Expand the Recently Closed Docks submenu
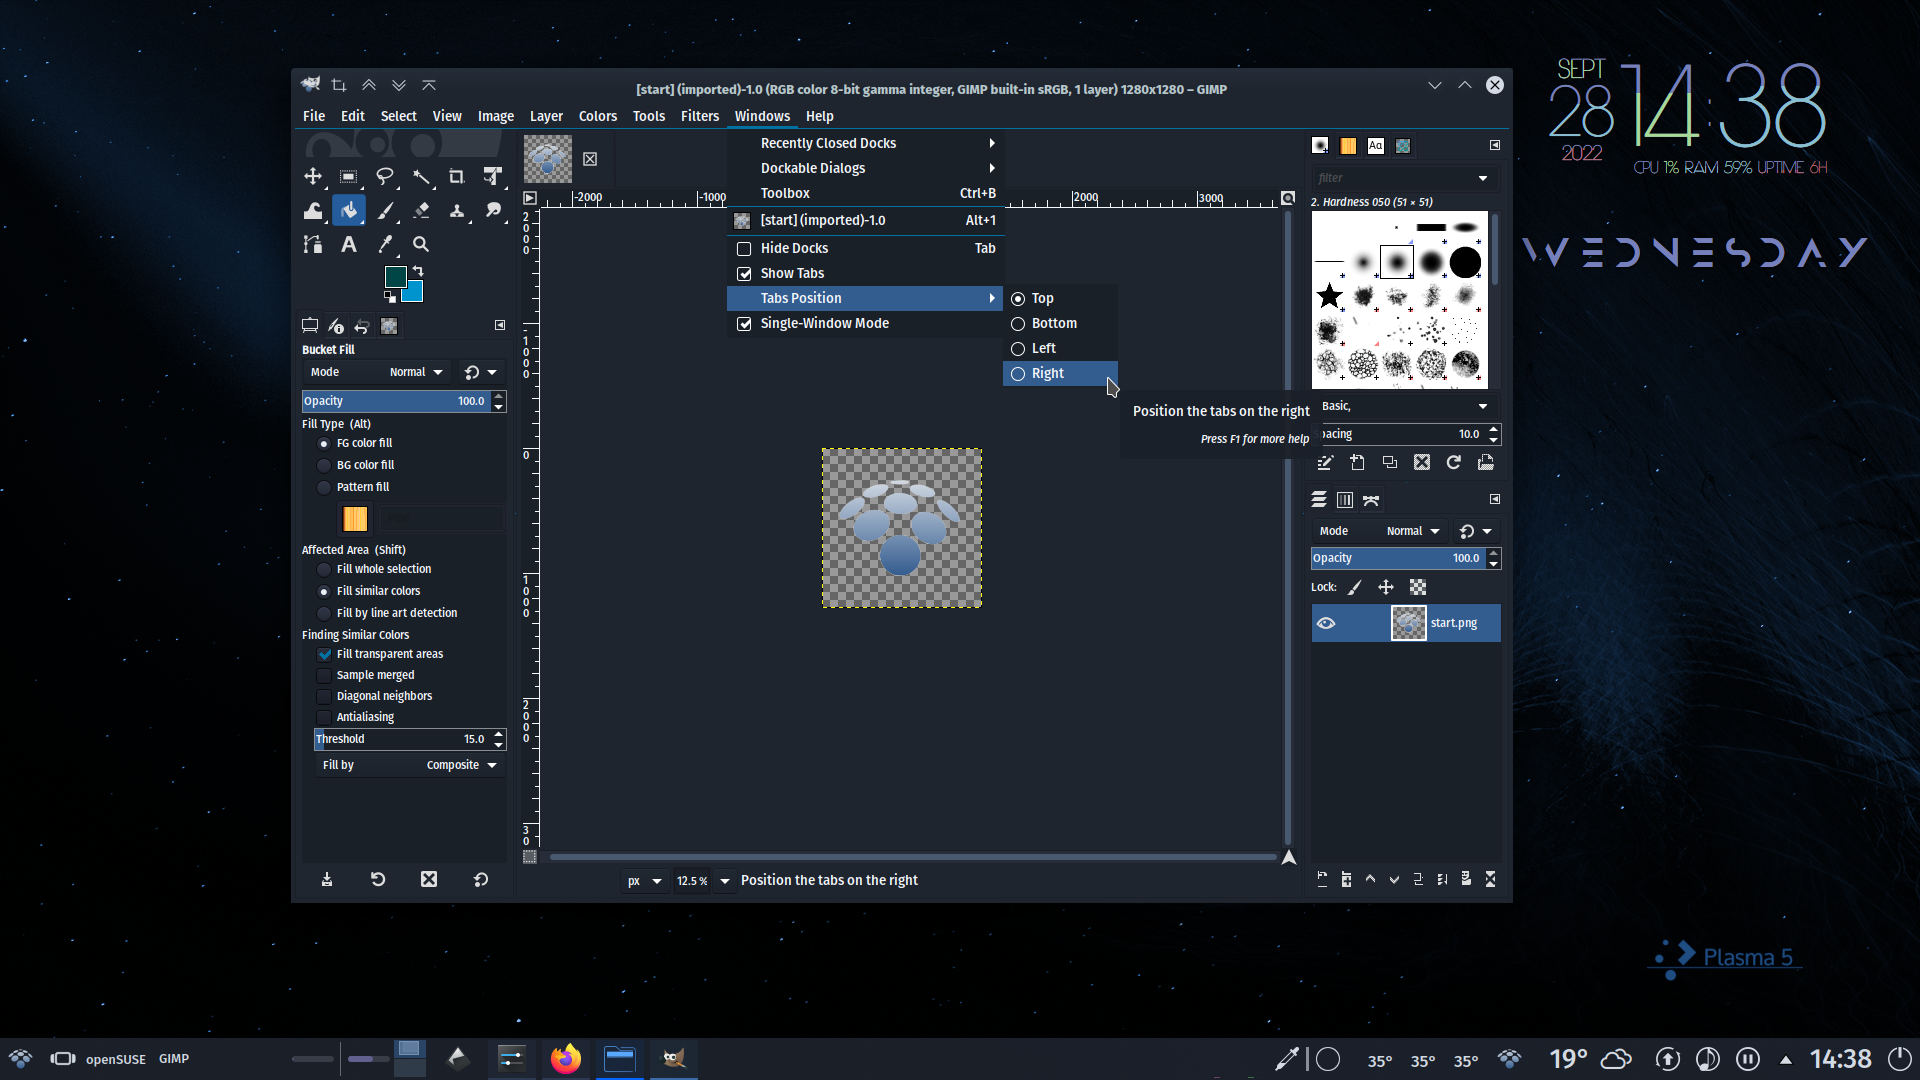Viewport: 1920px width, 1080px height. point(865,144)
